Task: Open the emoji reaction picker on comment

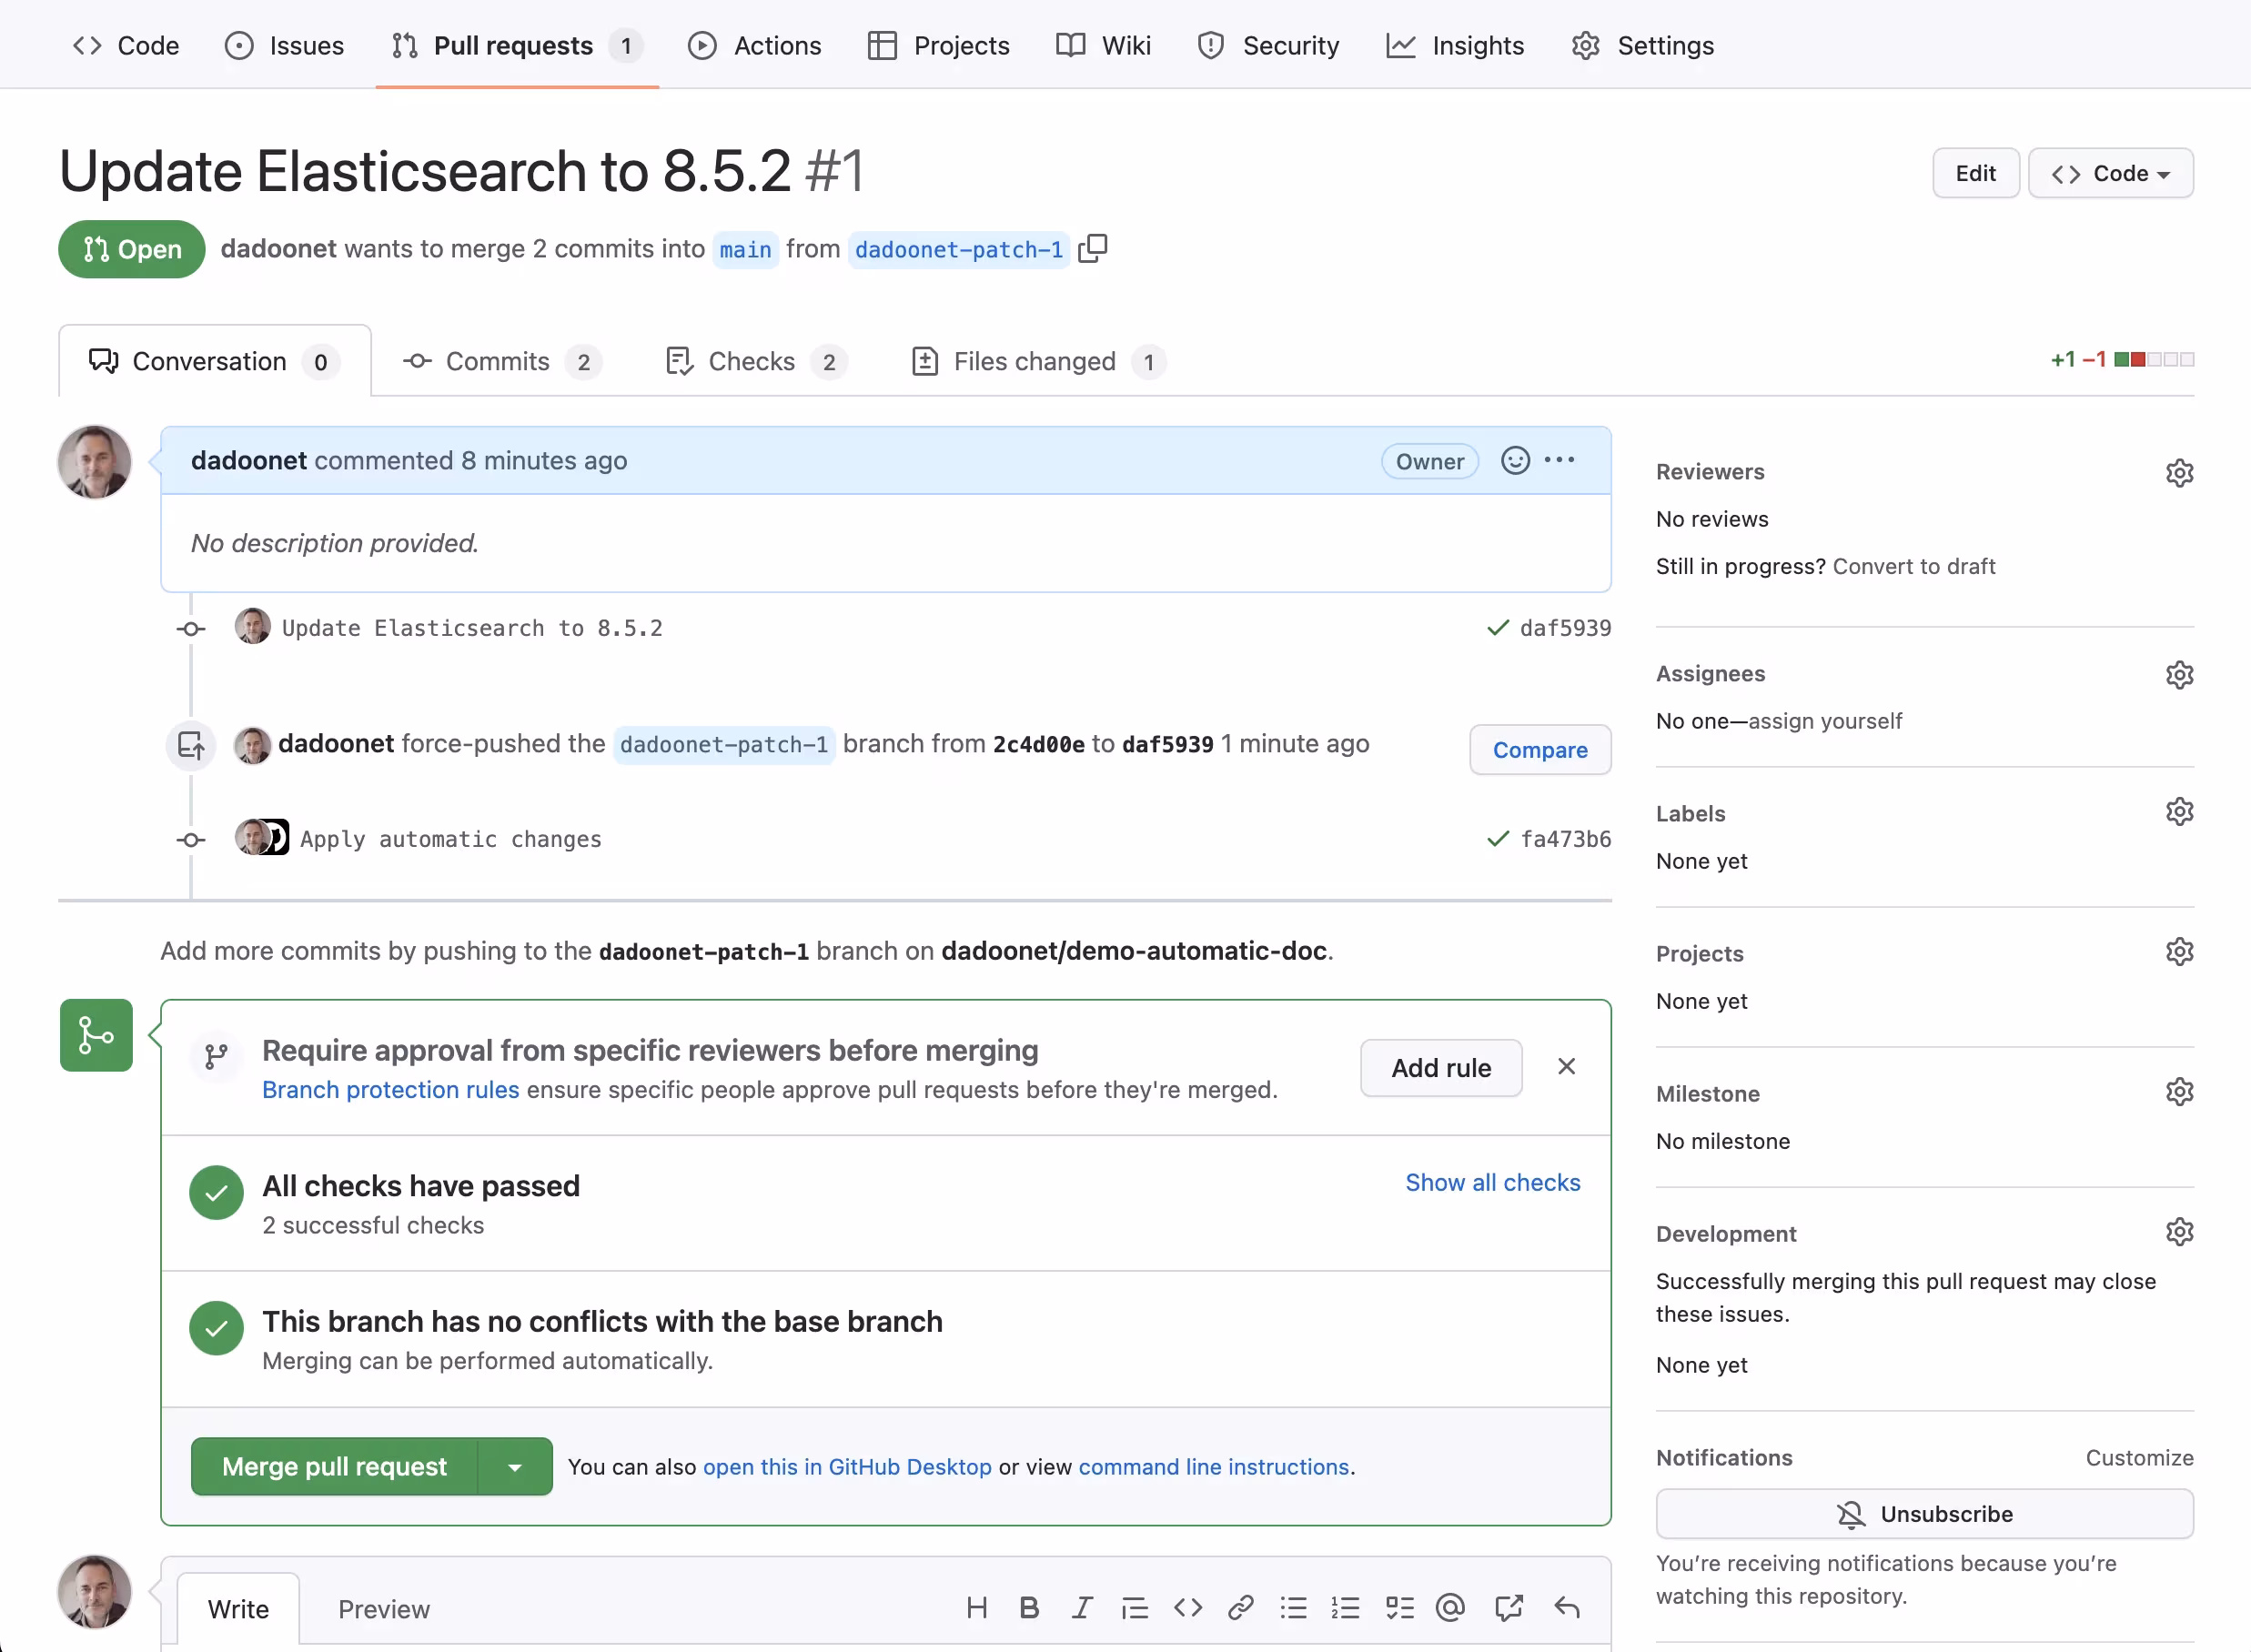Action: coord(1514,461)
